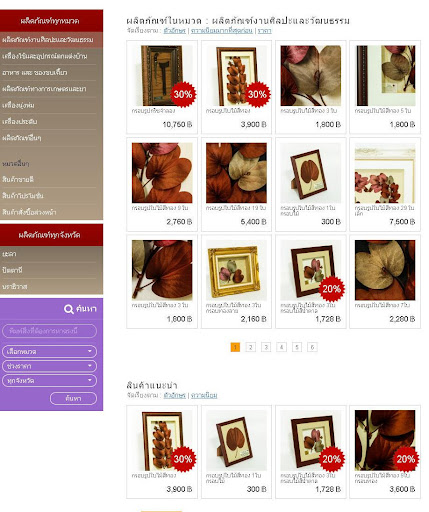This screenshot has width=429, height=512.
Task: Open gold framed leaf product priced 2,160 ฿
Action: tap(236, 270)
